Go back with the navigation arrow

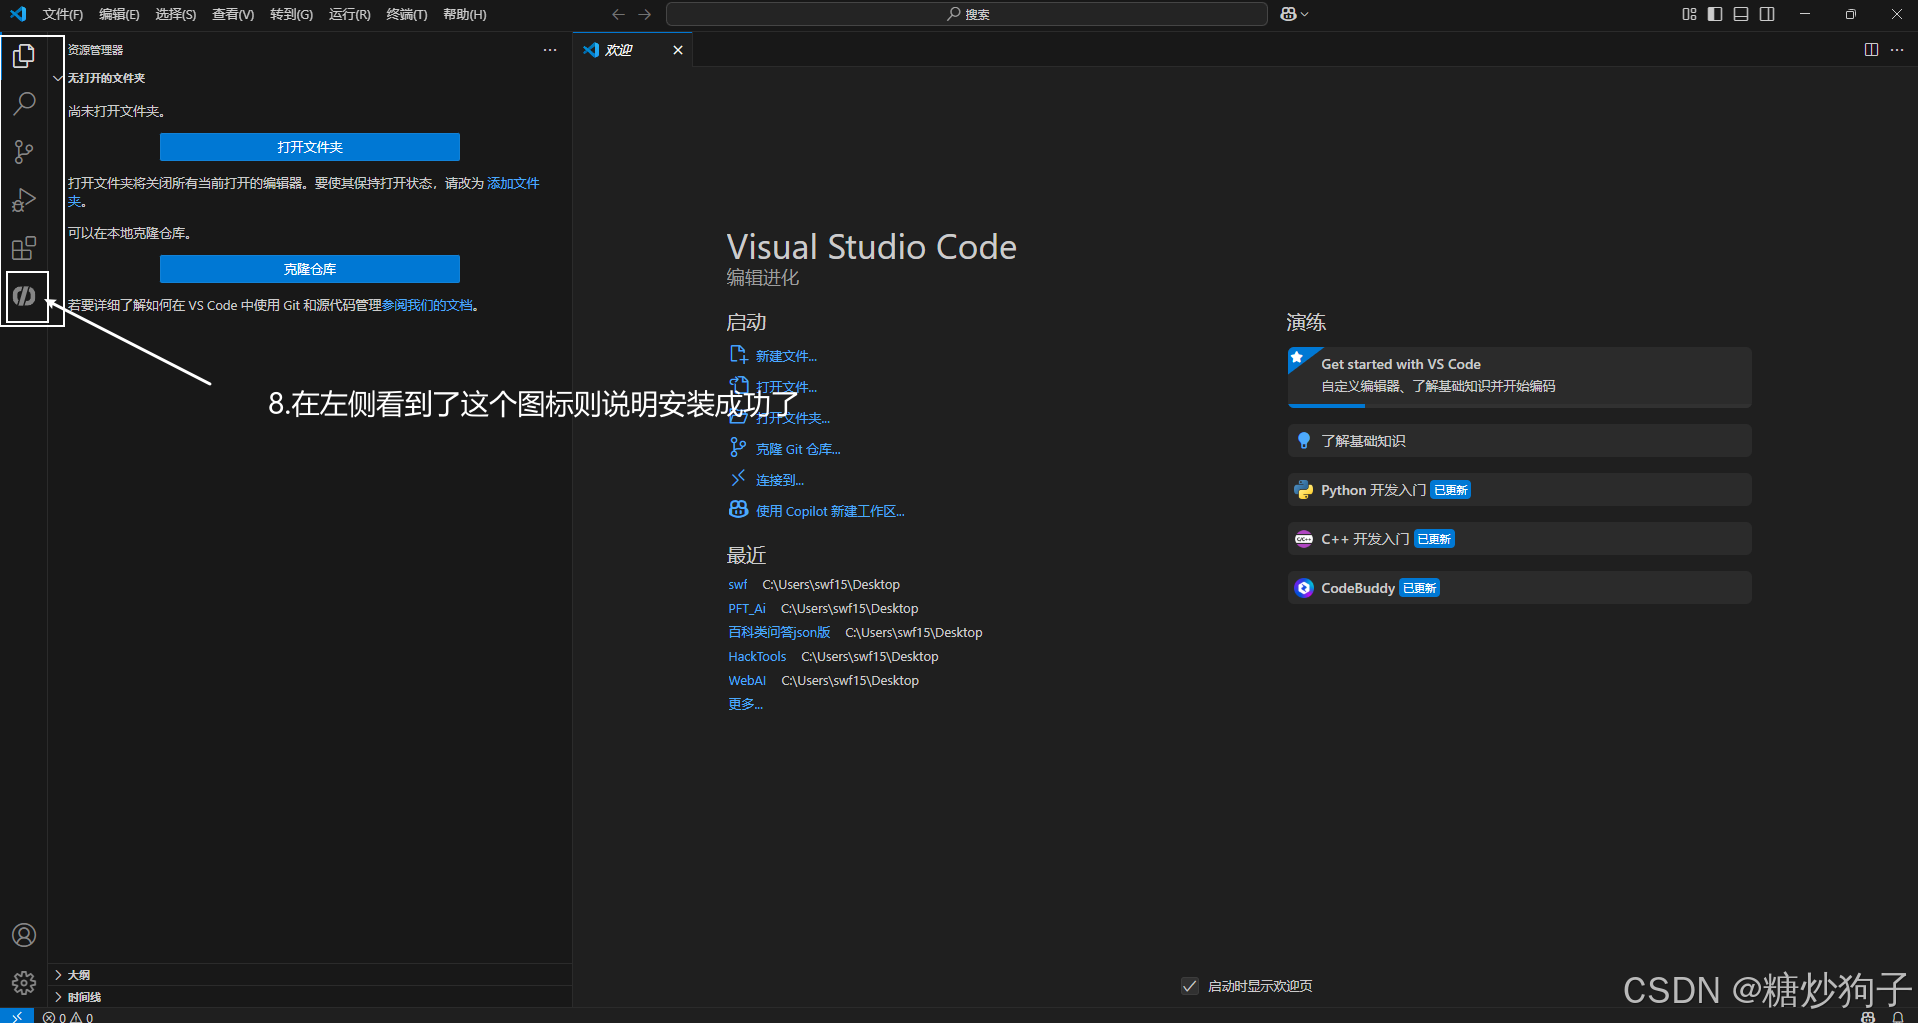coord(618,14)
